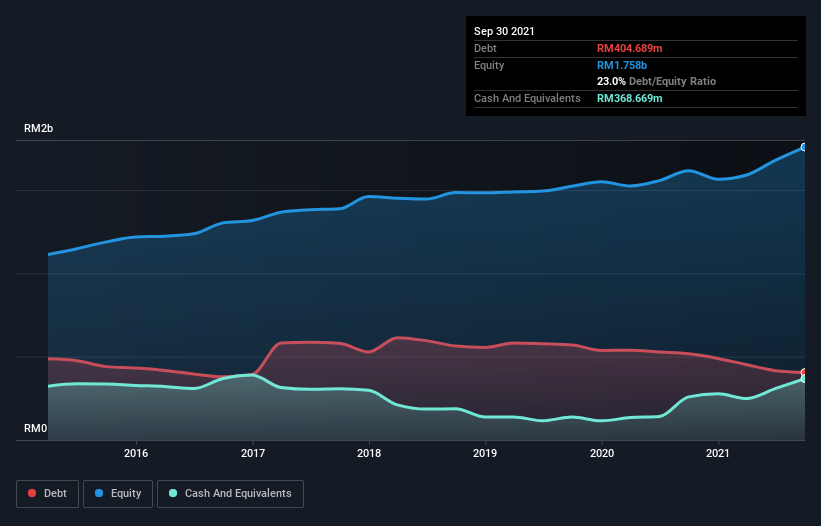Select the 2021 x-axis label
The image size is (821, 526).
(x=718, y=454)
